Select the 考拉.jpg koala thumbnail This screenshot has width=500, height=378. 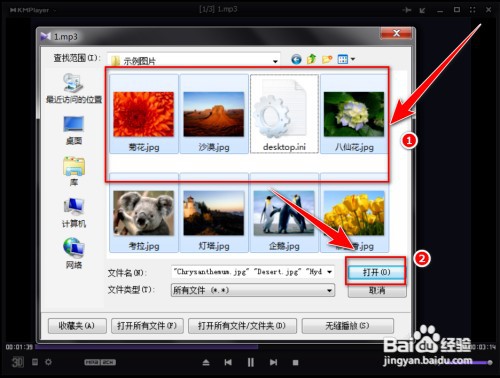click(x=144, y=213)
